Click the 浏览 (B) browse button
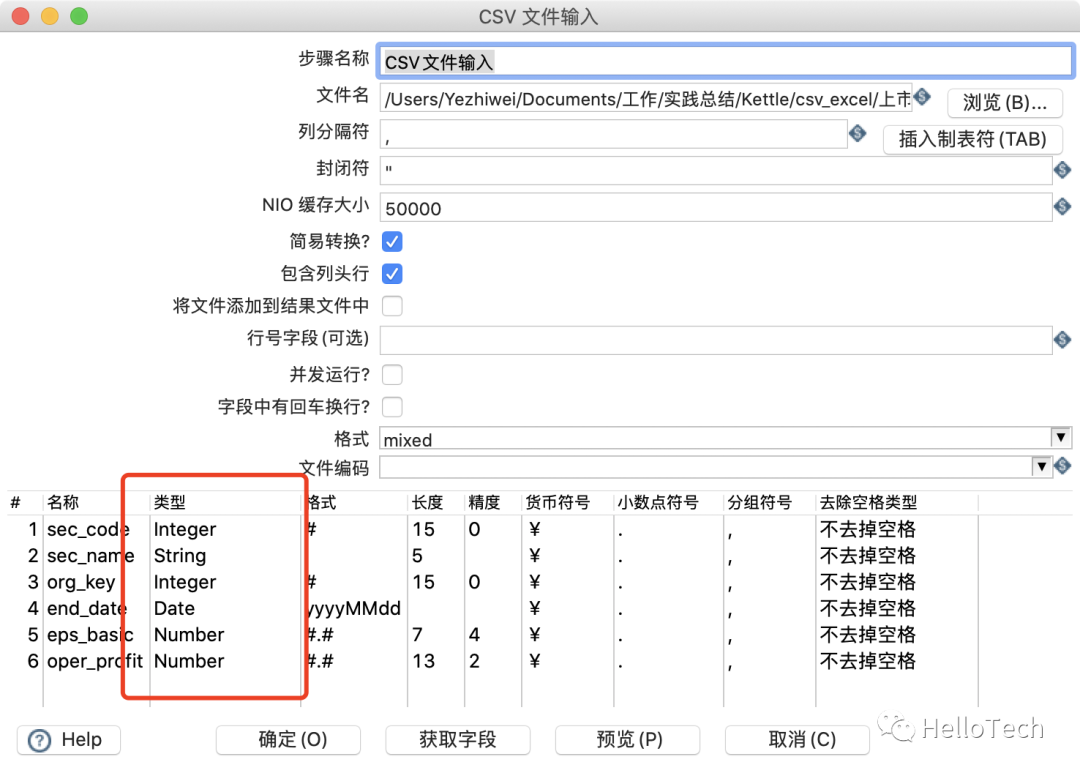The image size is (1080, 773). pos(1005,103)
